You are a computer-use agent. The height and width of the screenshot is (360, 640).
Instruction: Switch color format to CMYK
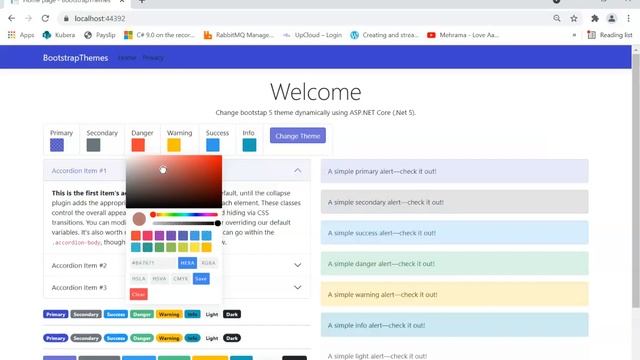coord(180,278)
